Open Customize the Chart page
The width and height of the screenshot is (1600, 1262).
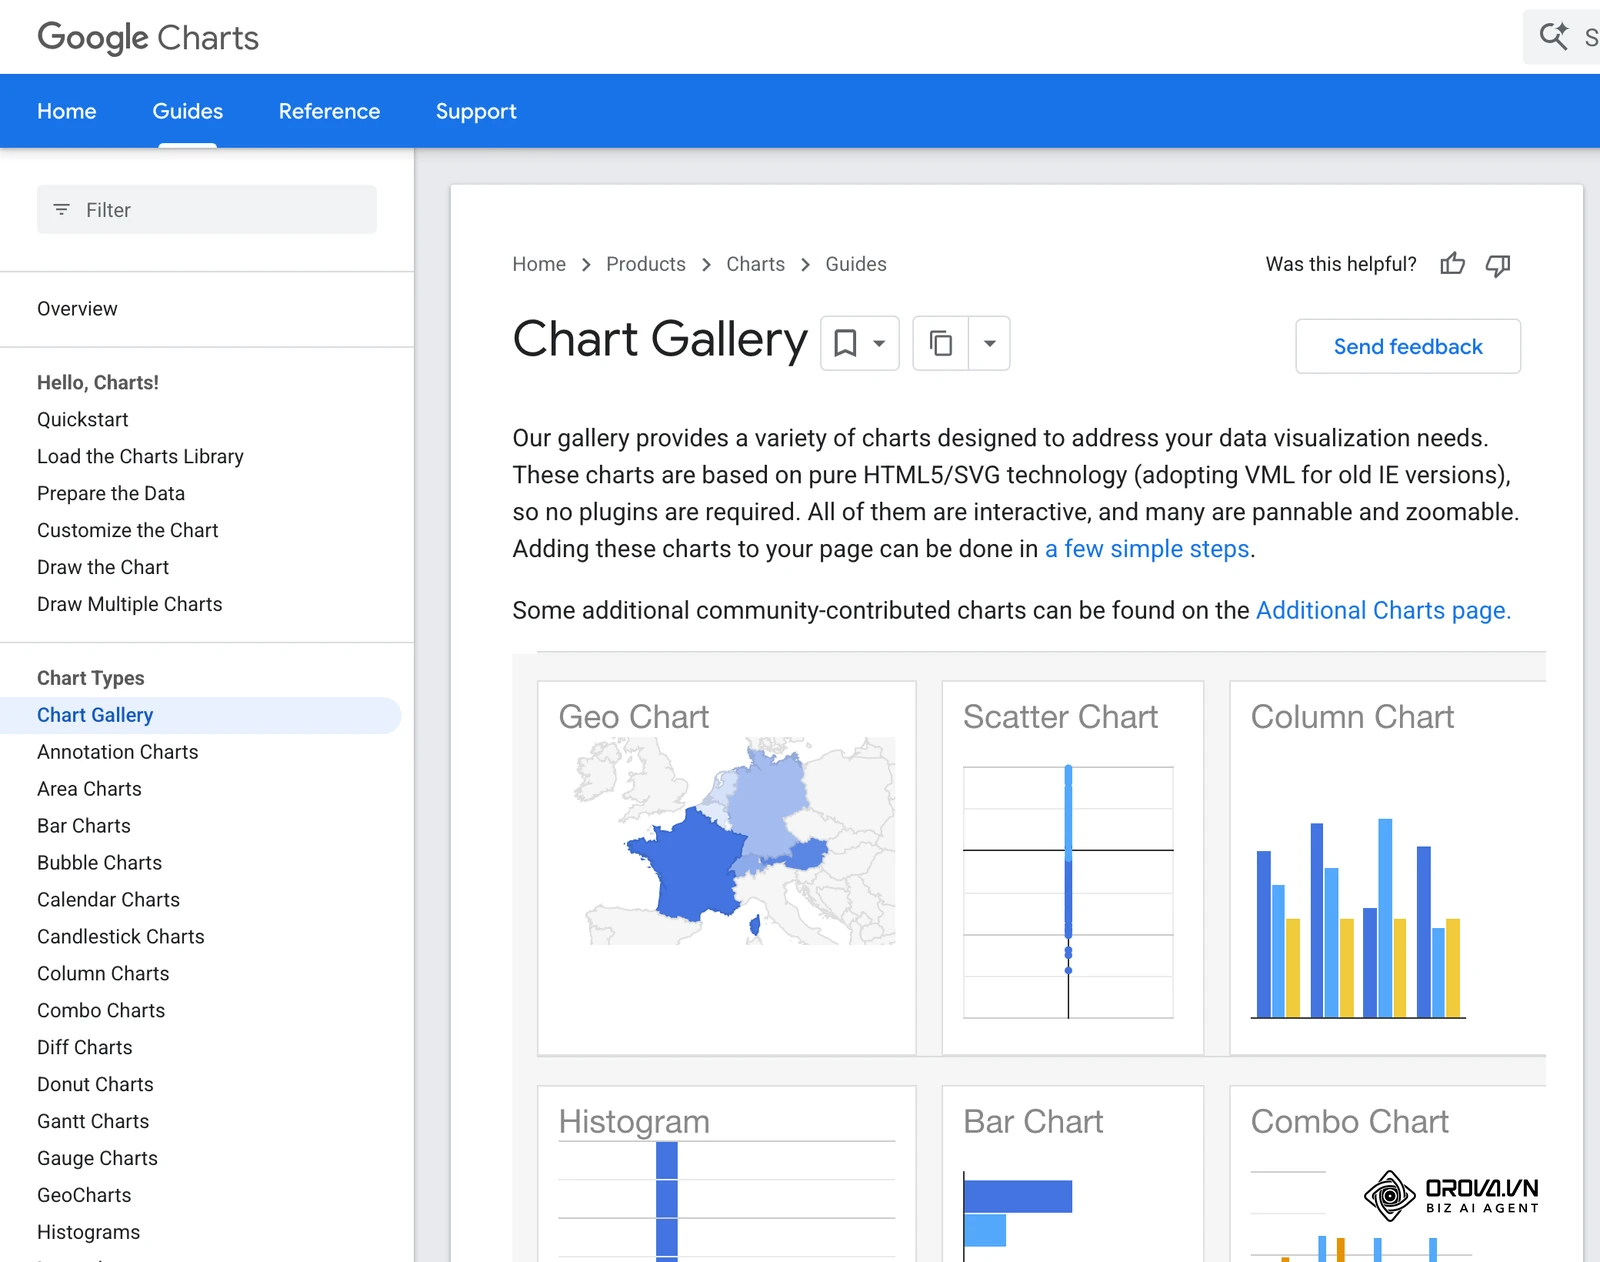click(x=128, y=531)
